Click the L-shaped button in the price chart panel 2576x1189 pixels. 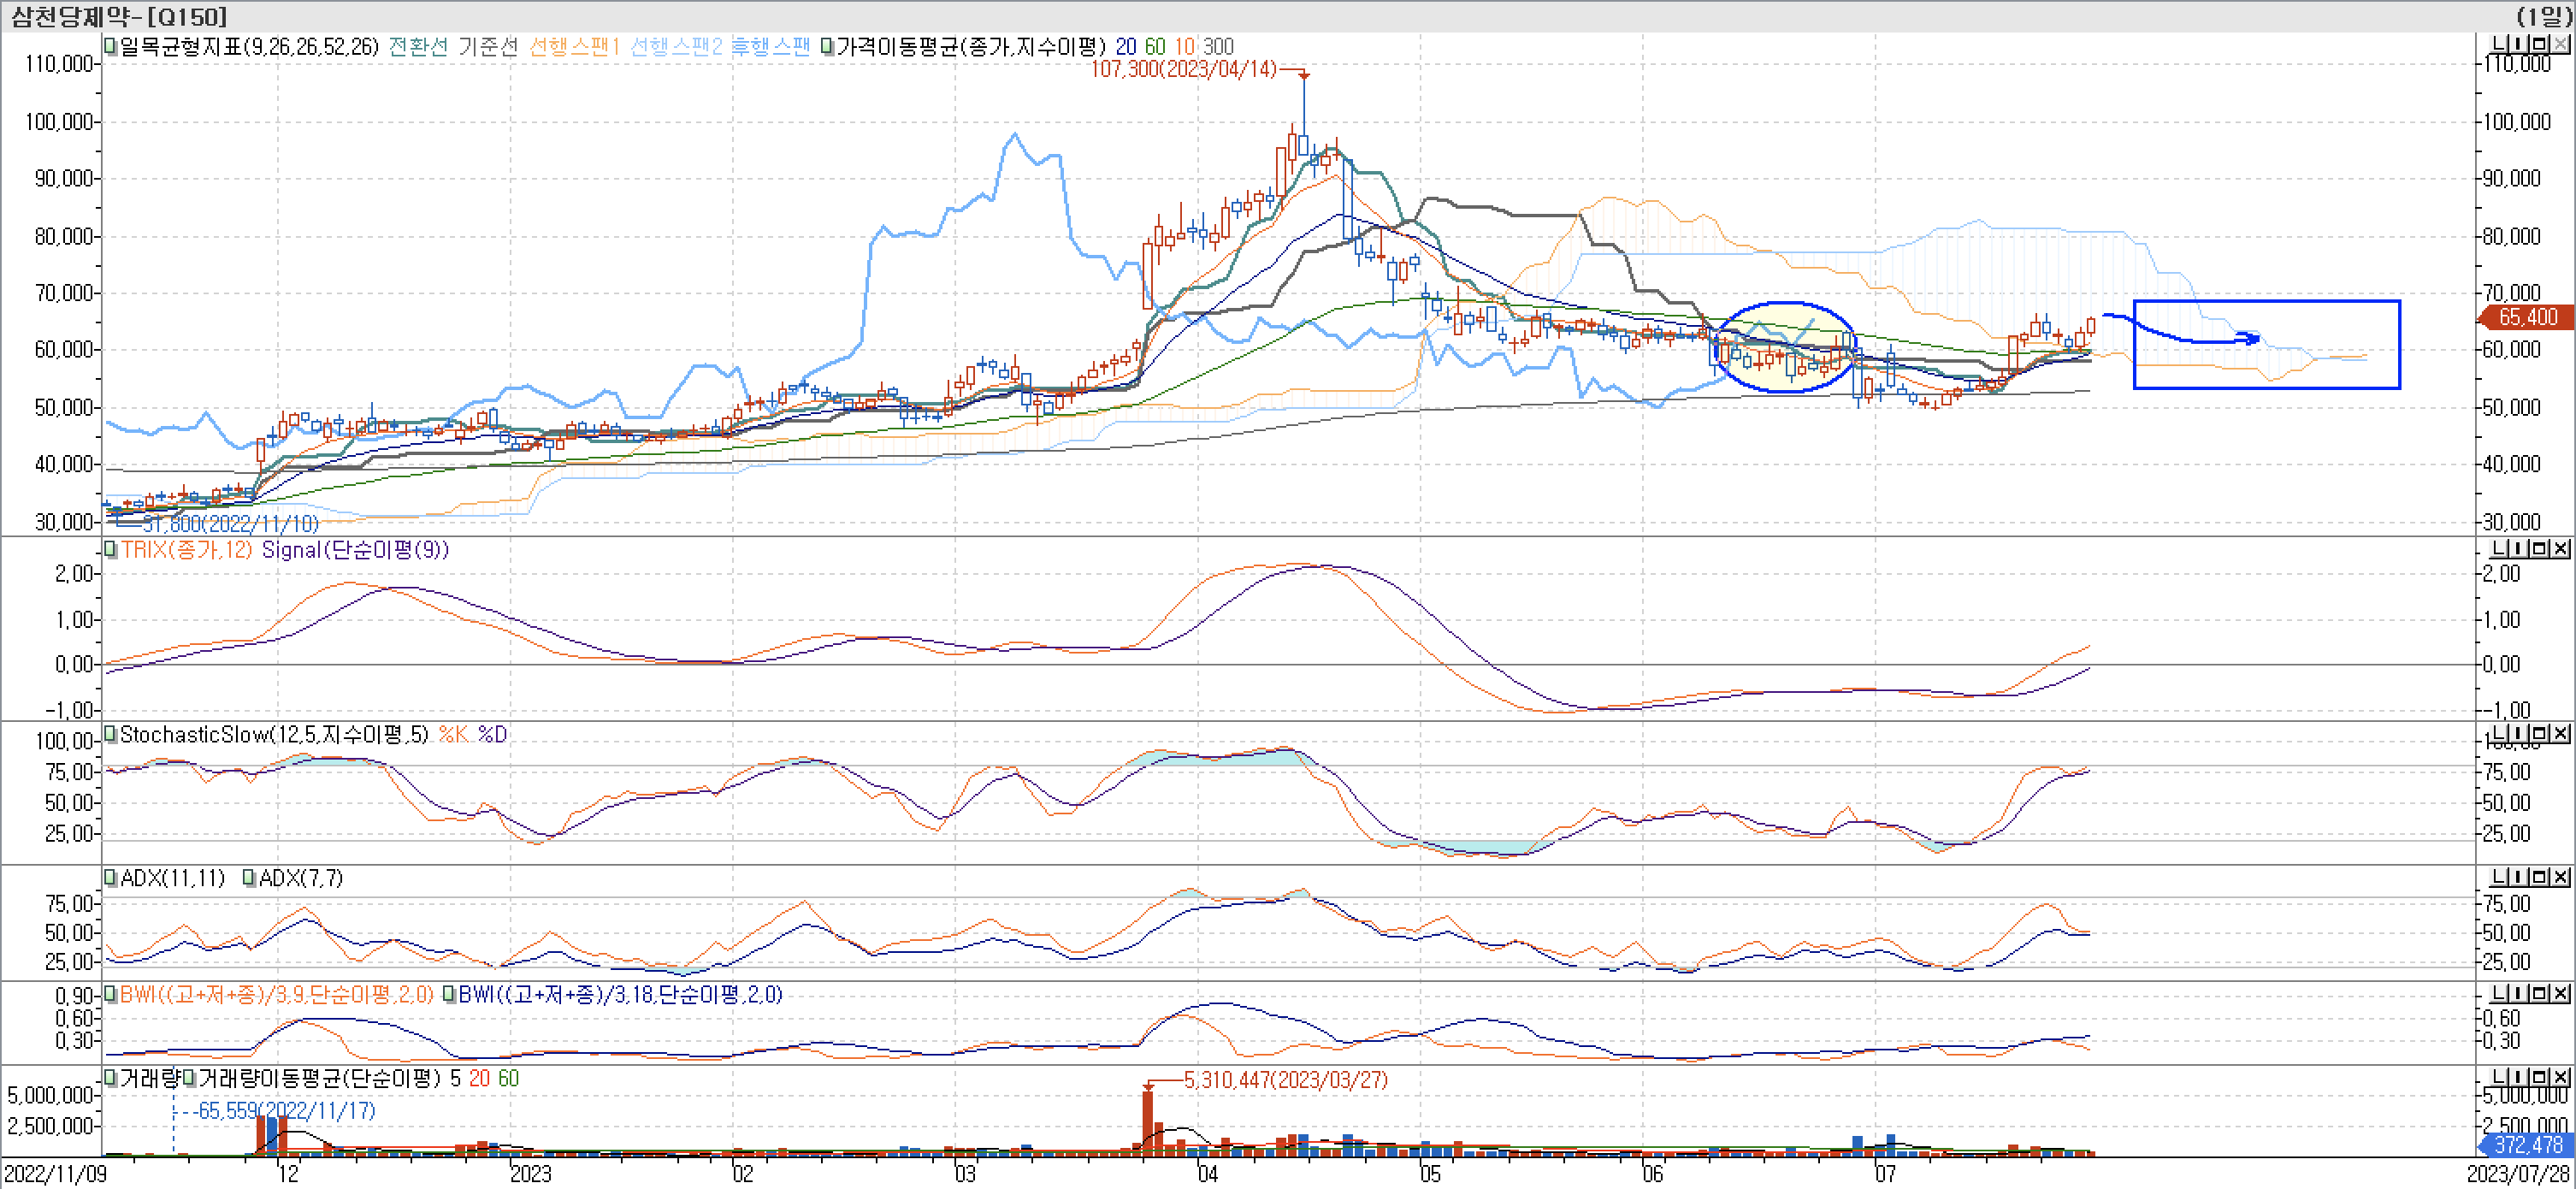click(2498, 45)
